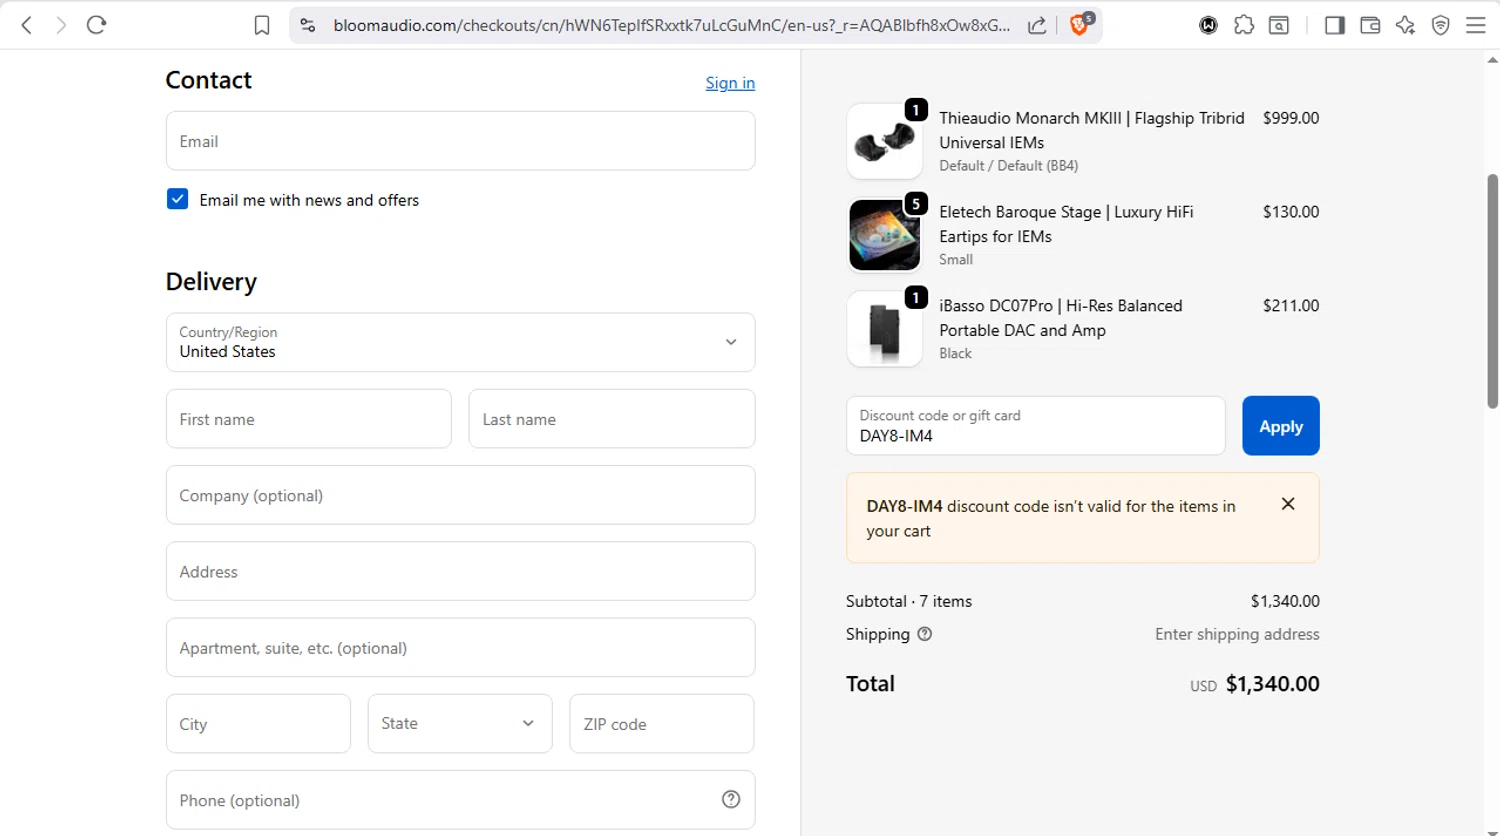The width and height of the screenshot is (1500, 836).
Task: Focus the Address field
Action: [x=460, y=571]
